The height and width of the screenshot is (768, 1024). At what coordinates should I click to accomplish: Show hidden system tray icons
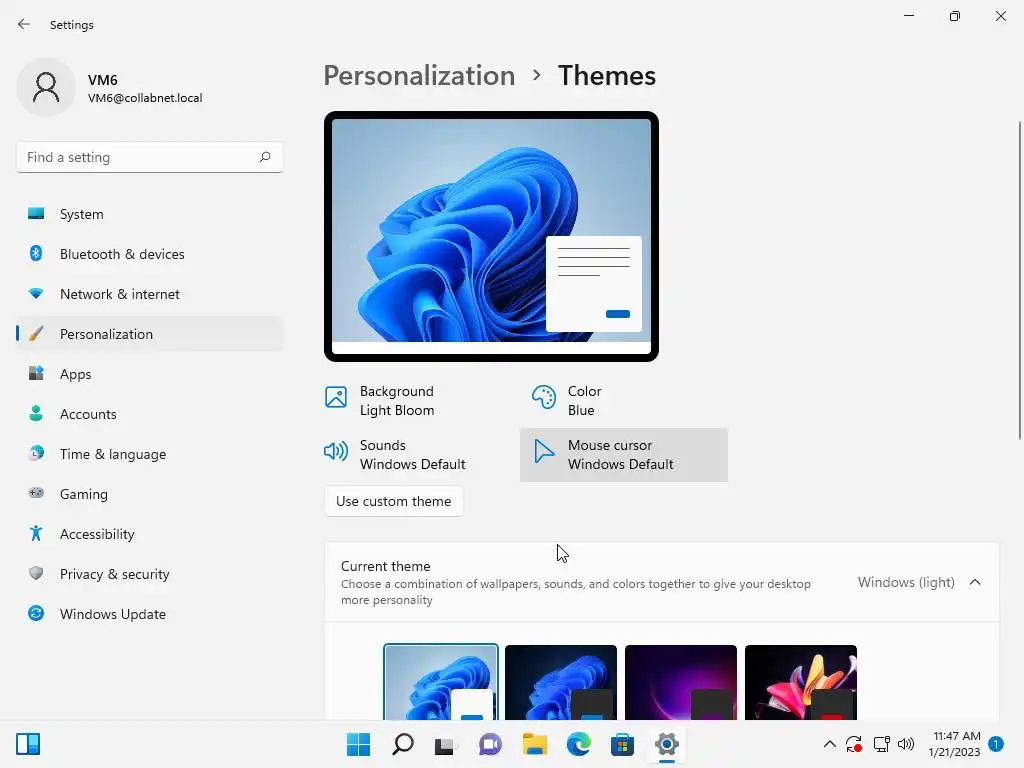coord(829,744)
